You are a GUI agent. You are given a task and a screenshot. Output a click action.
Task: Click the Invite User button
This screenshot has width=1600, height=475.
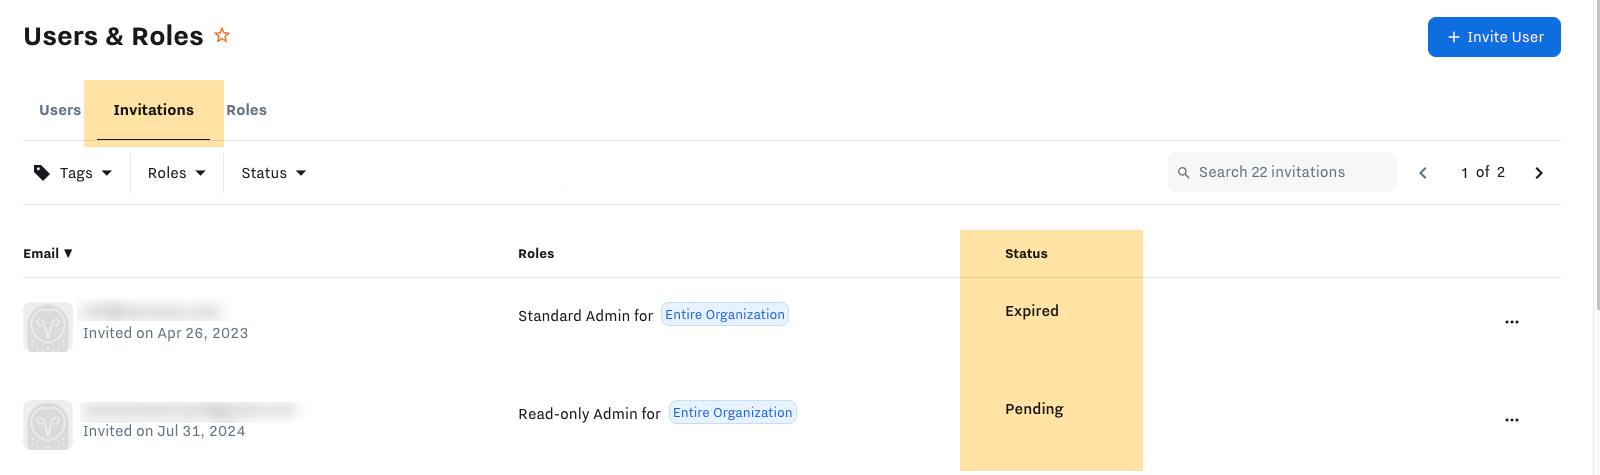[x=1494, y=37]
